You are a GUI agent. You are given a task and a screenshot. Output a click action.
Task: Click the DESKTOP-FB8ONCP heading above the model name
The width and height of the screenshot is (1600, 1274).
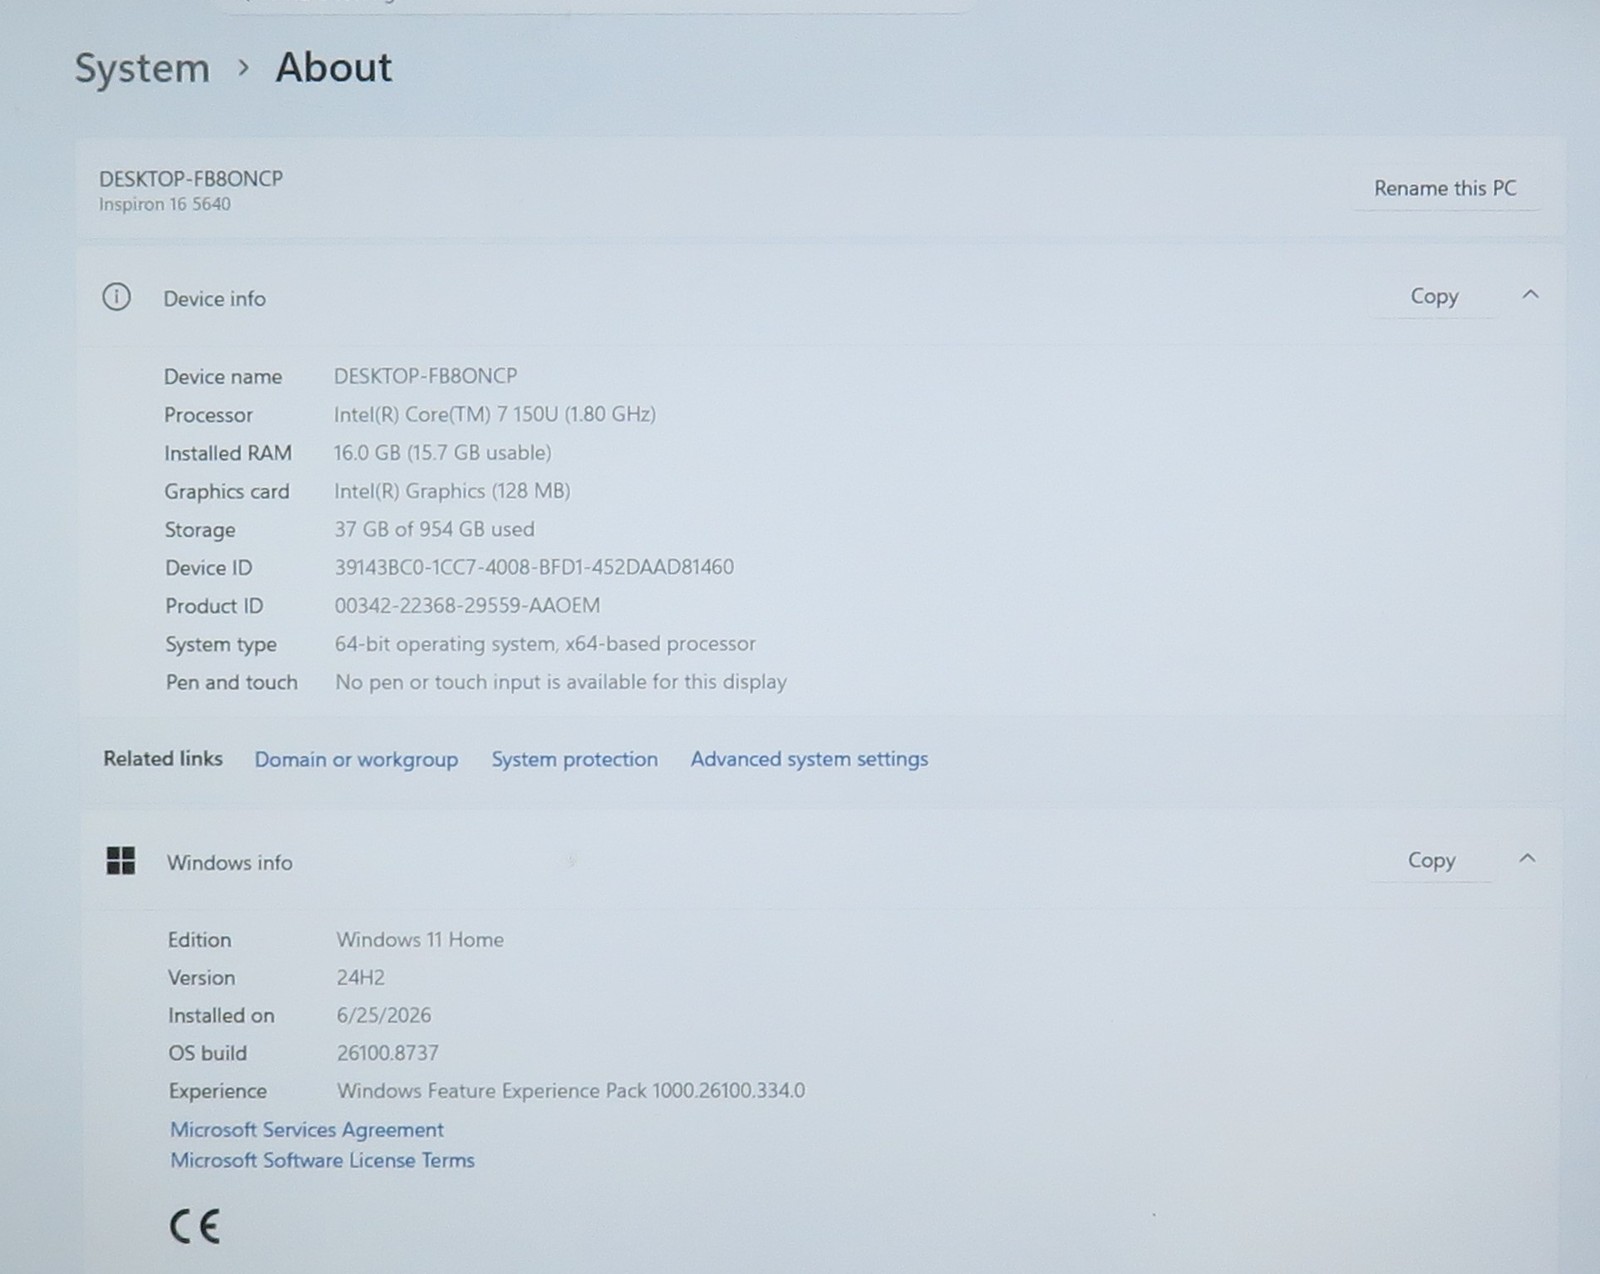(x=191, y=178)
